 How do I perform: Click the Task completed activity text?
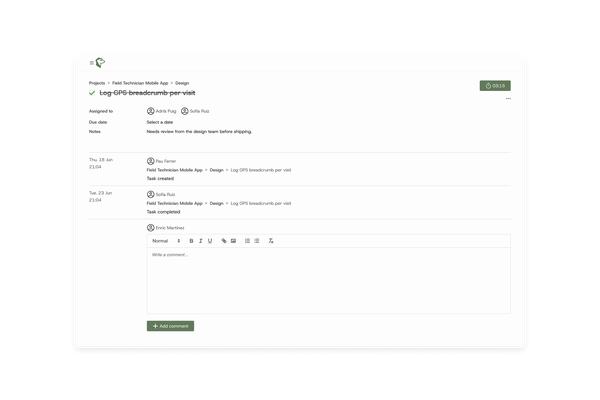[x=163, y=212]
